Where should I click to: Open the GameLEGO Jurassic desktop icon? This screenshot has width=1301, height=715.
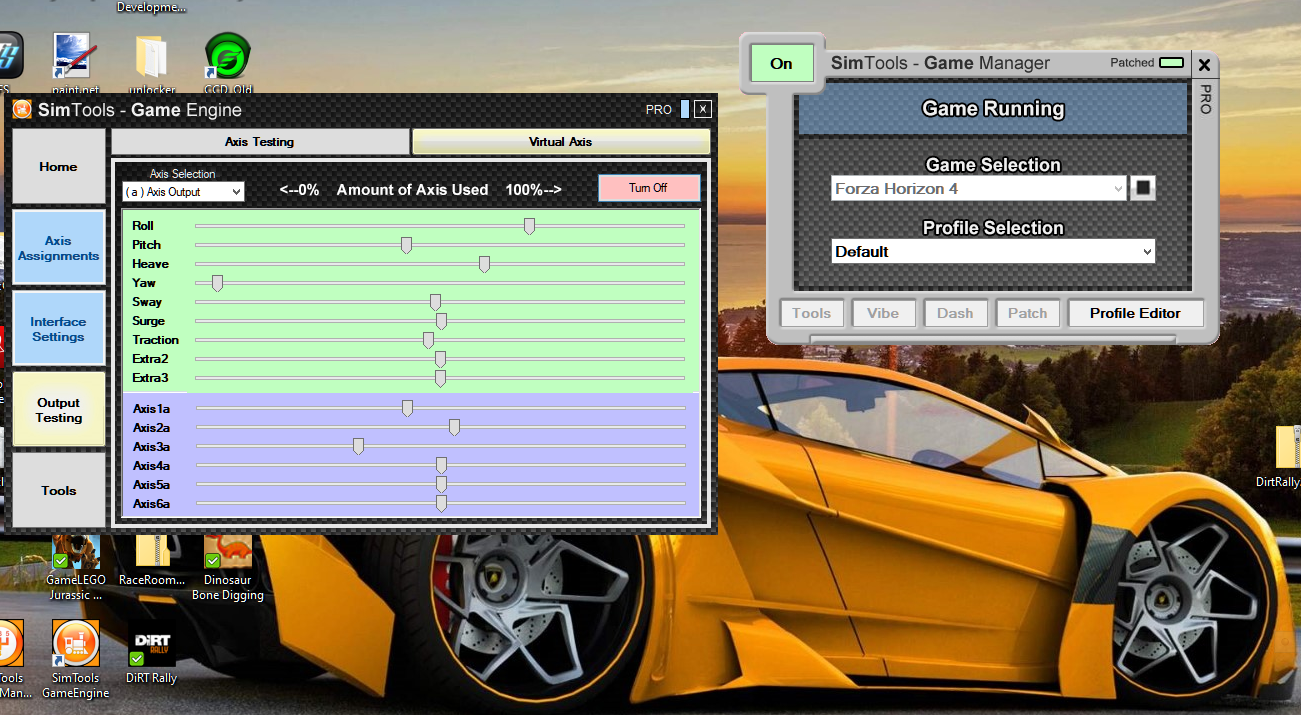tap(75, 566)
